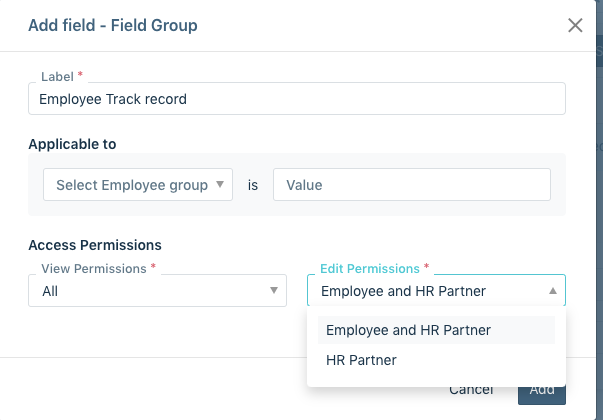603x420 pixels.
Task: Click the arrow beside Select Employee group
Action: [x=220, y=184]
